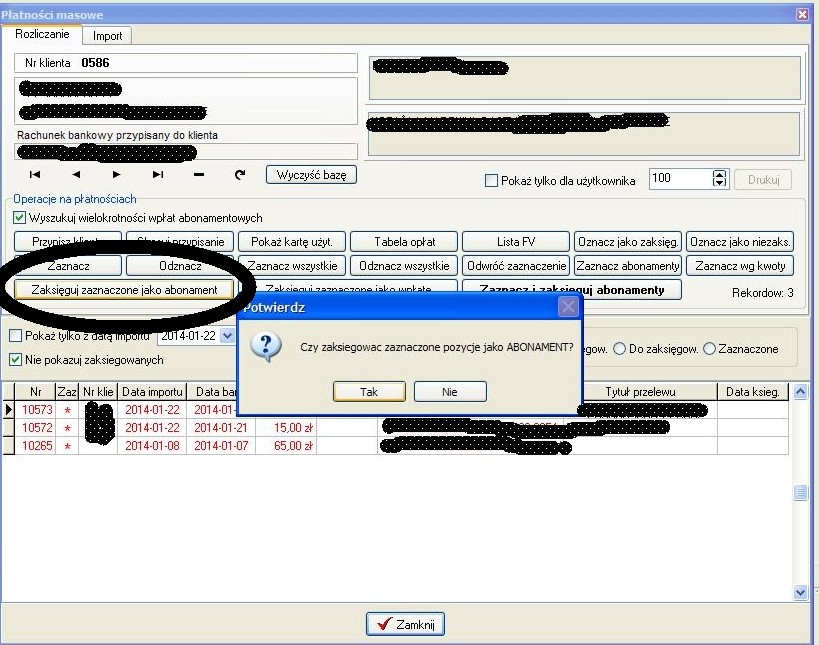Close the Potwierdz dialog with X
The height and width of the screenshot is (645, 819).
click(x=567, y=306)
